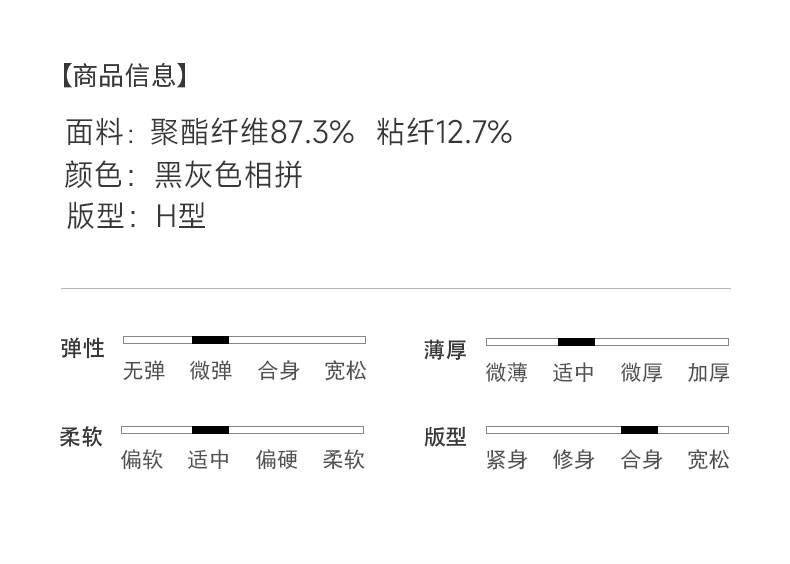Click the black marker on the 弹性 scale

(210, 340)
